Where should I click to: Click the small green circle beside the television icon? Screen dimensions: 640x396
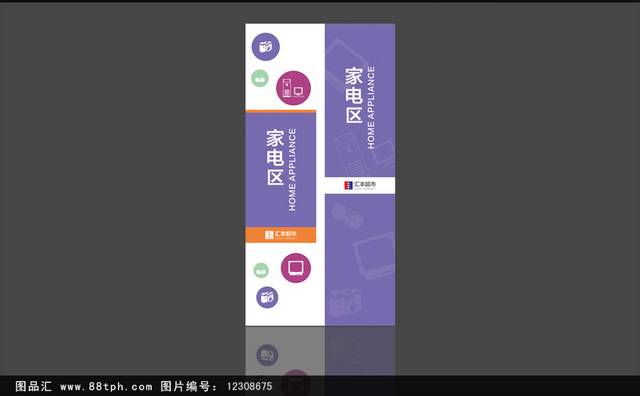(261, 270)
